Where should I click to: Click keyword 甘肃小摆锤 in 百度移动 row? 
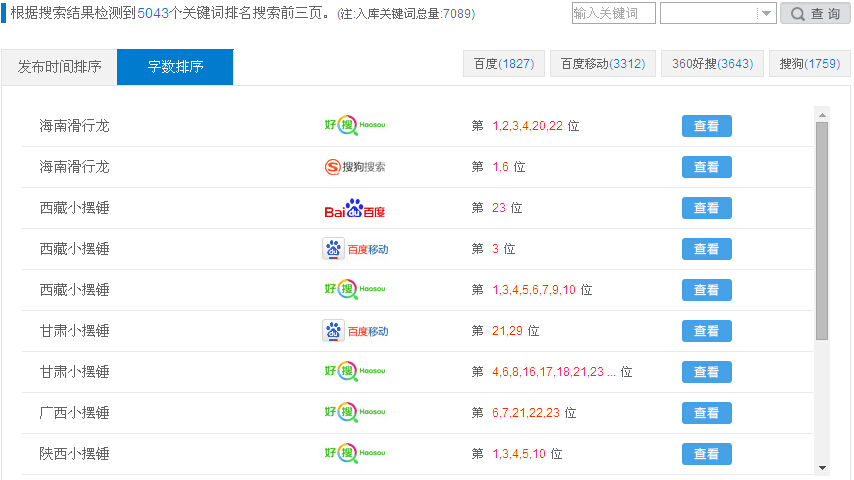tap(74, 331)
